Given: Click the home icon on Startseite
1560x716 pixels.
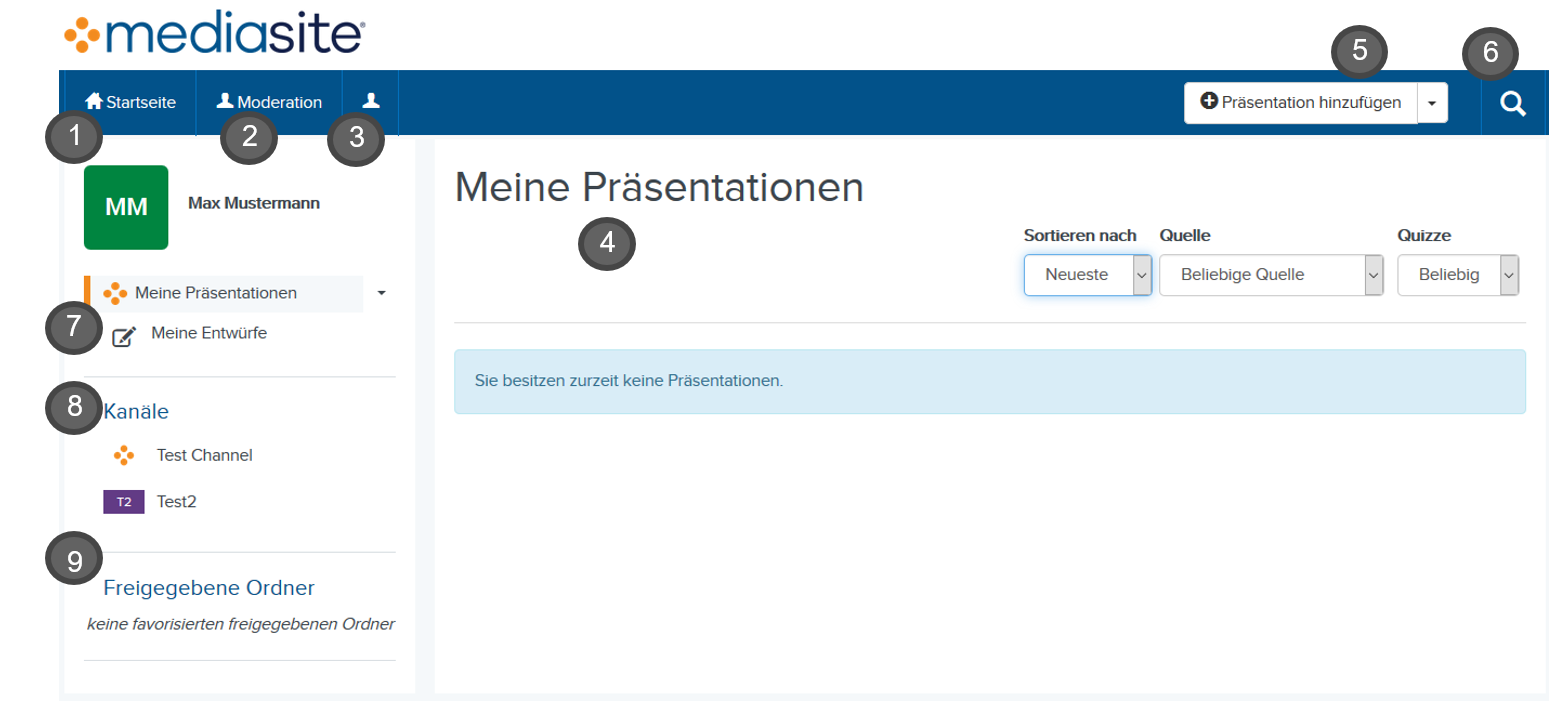Looking at the screenshot, I should coord(93,102).
